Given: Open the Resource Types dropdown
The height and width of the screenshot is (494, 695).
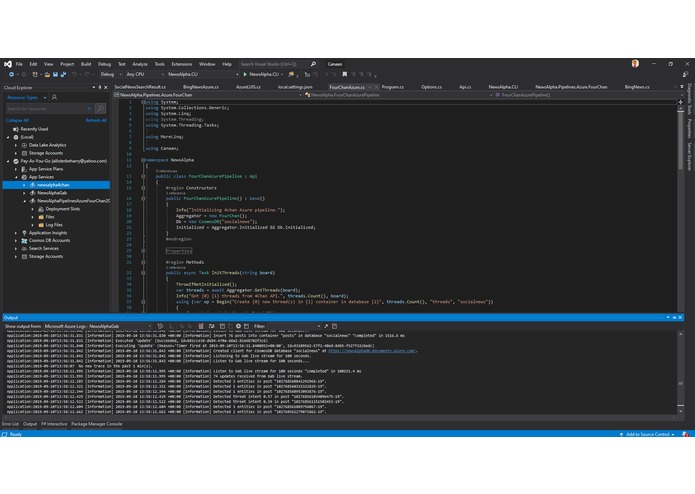Looking at the screenshot, I should [x=27, y=97].
